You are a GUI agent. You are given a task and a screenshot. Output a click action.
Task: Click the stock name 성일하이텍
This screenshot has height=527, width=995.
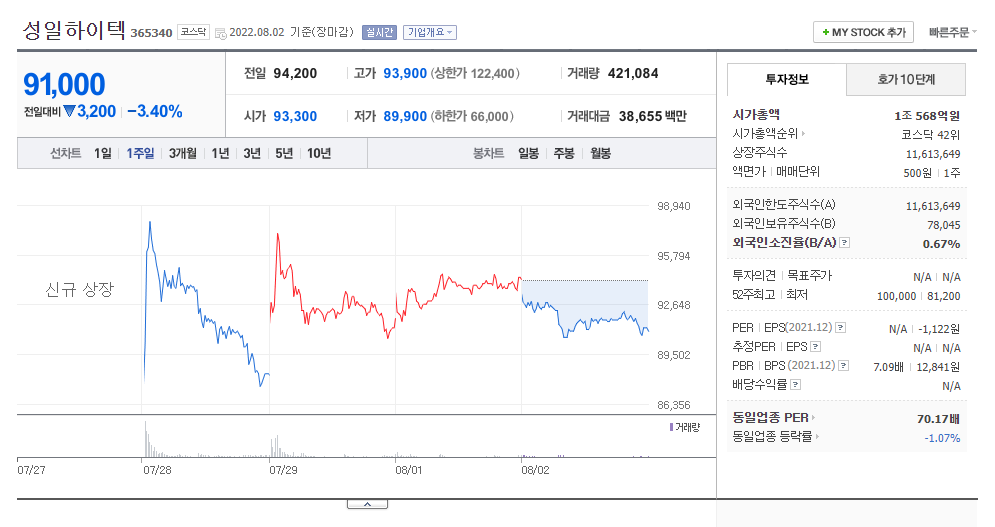(x=74, y=30)
